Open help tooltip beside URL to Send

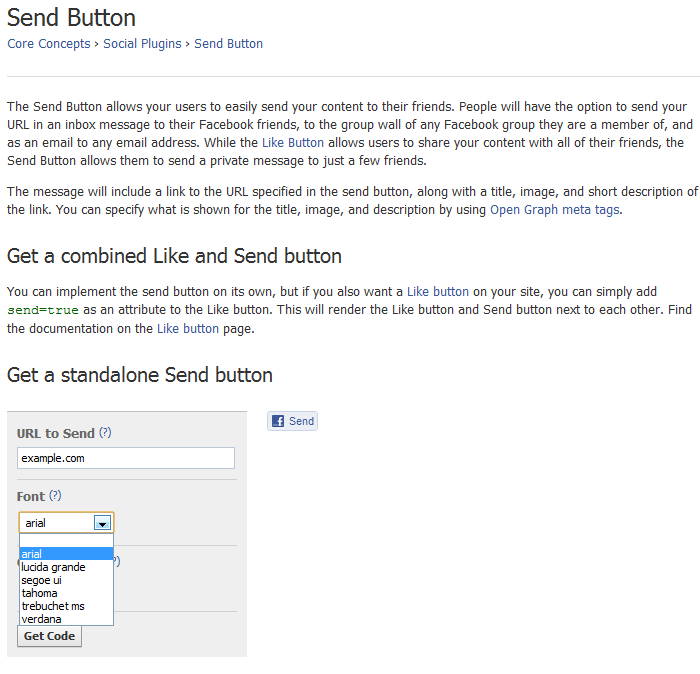click(105, 433)
